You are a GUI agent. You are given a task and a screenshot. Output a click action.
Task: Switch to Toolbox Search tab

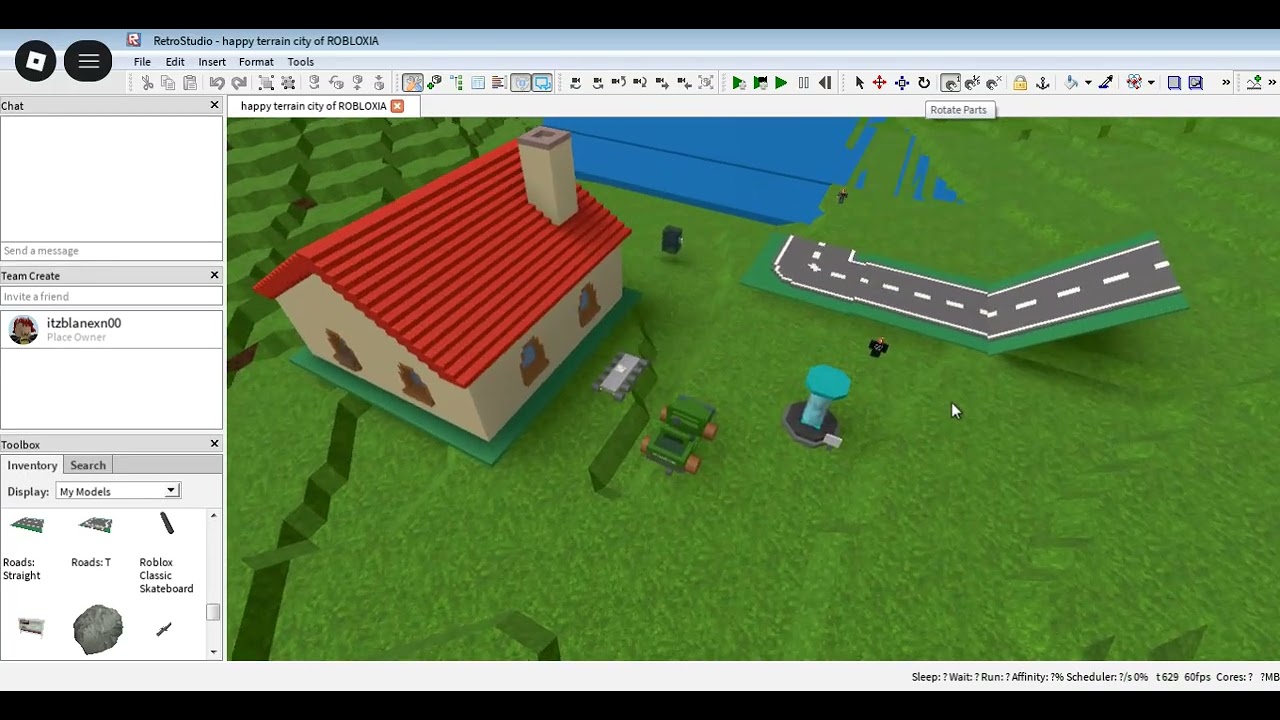click(88, 465)
